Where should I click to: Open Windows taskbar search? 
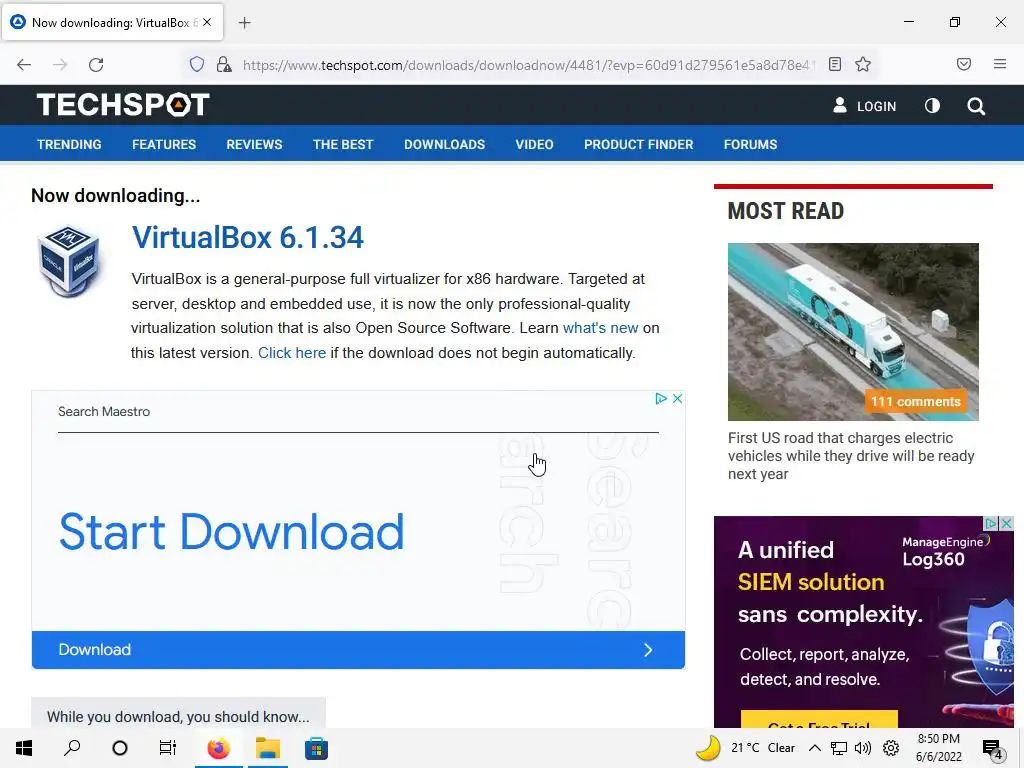point(72,748)
